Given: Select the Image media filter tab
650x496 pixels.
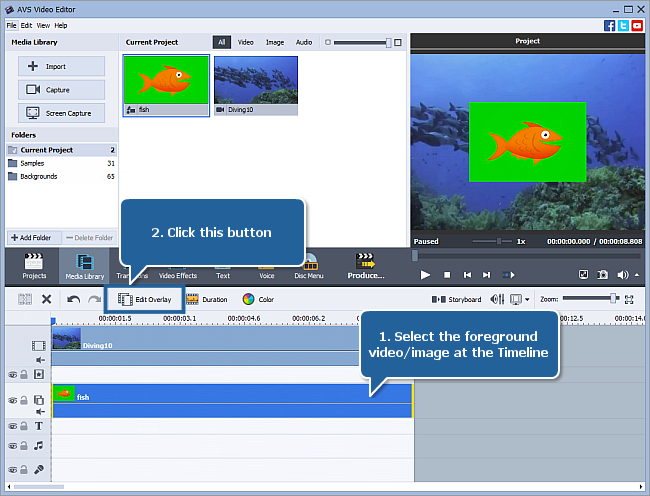Looking at the screenshot, I should click(x=275, y=42).
